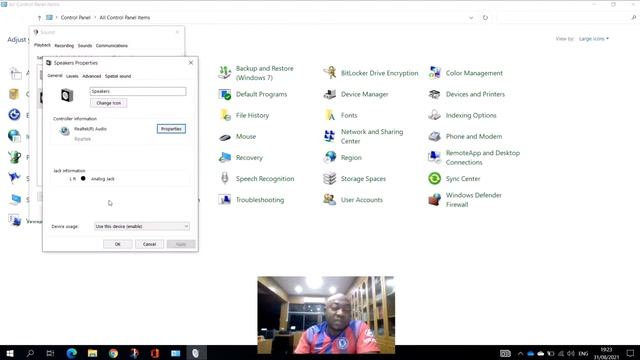This screenshot has height=360, width=640.
Task: Click the Speakers name text field
Action: point(138,91)
